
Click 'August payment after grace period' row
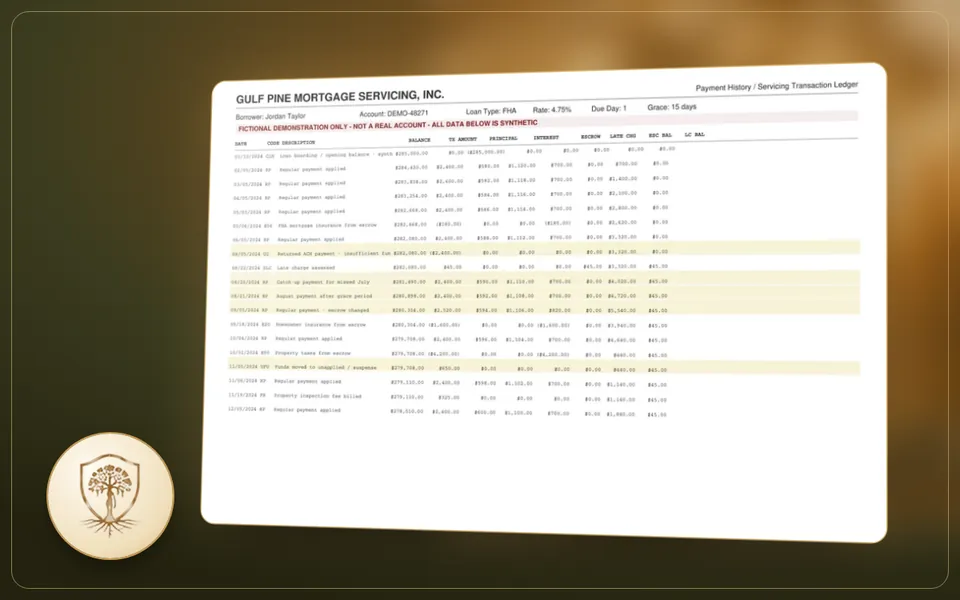point(544,296)
